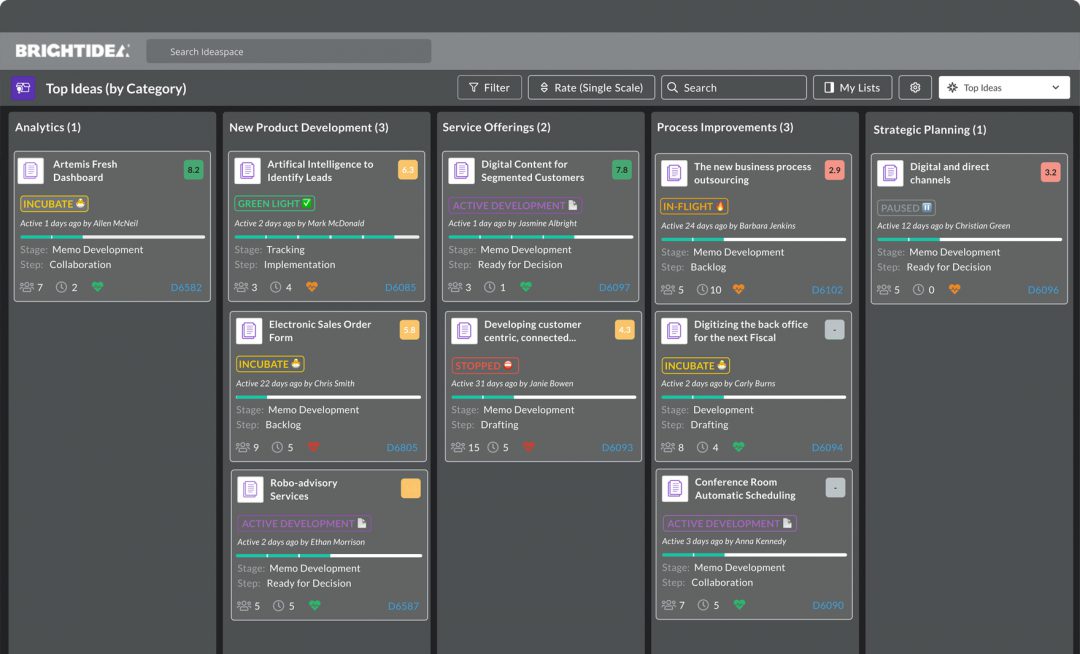This screenshot has height=654, width=1080.
Task: Click the people icon on Electronic Sales Order Form
Action: point(241,447)
